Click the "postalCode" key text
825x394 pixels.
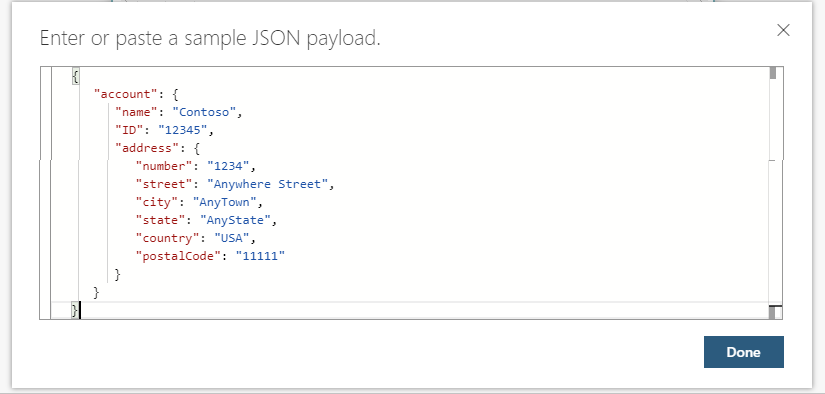[x=178, y=257]
